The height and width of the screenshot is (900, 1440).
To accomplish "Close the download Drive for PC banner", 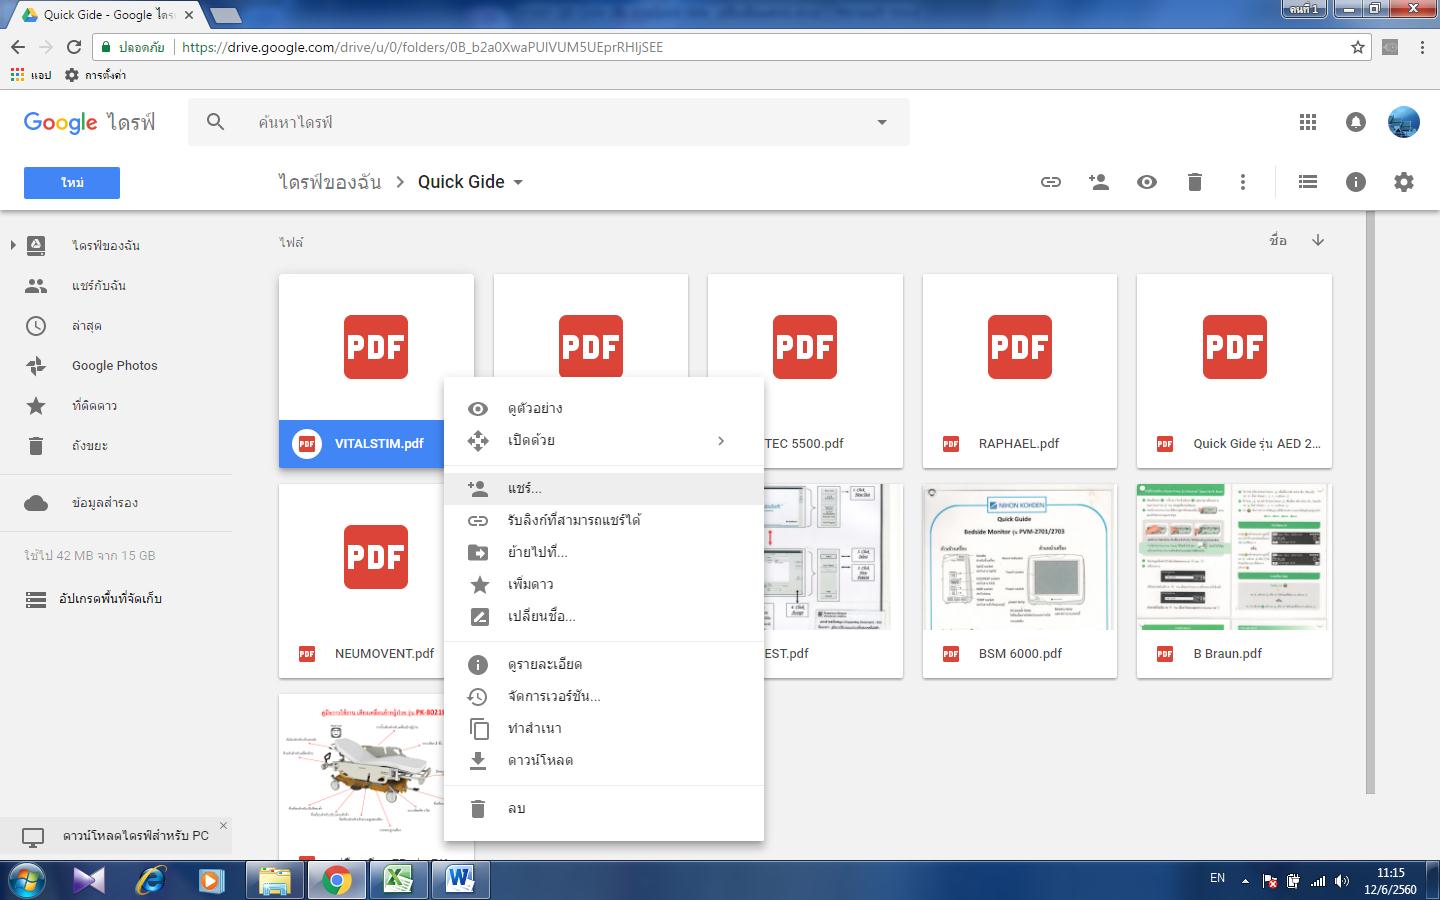I will pos(223,825).
